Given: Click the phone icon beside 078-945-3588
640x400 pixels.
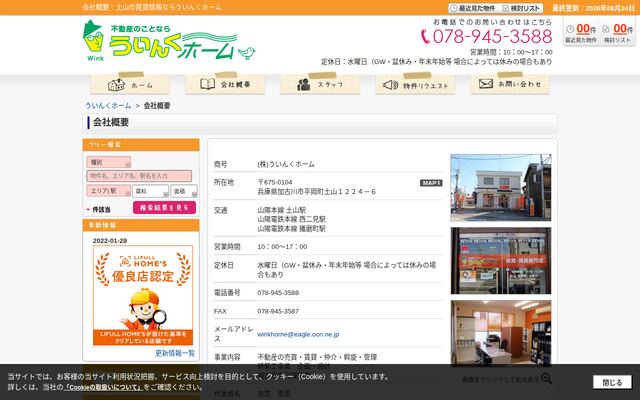Looking at the screenshot, I should pyautogui.click(x=425, y=37).
